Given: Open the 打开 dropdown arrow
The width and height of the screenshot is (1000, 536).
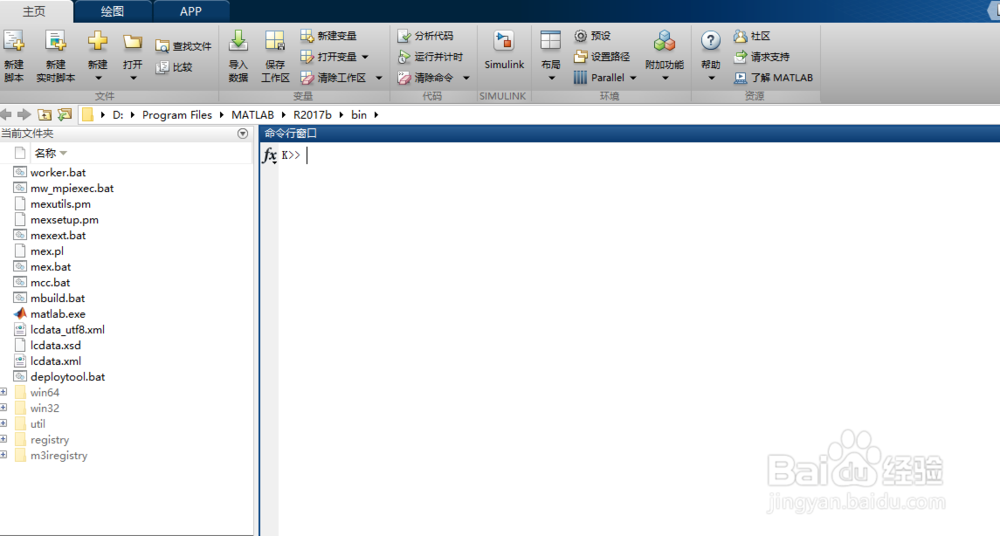Looking at the screenshot, I should click(x=133, y=78).
